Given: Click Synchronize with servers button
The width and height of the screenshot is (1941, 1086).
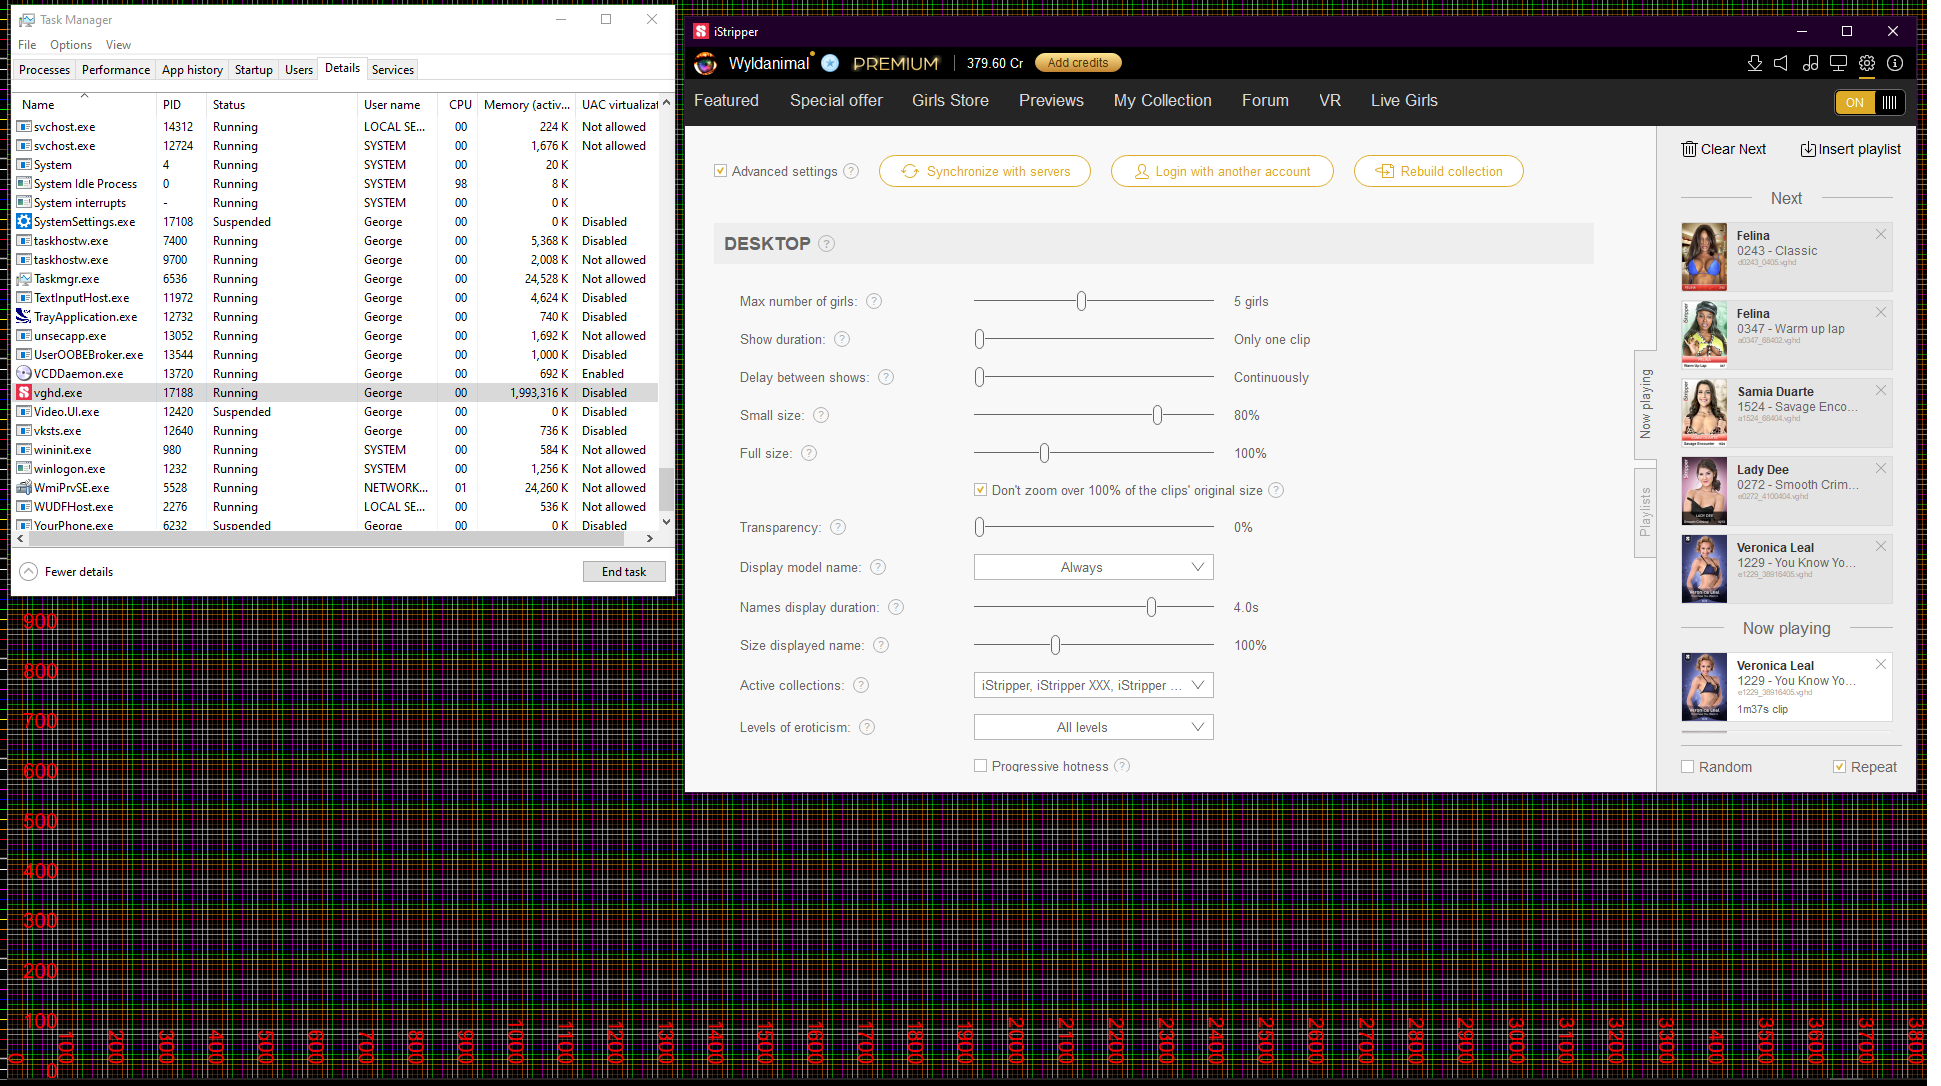Looking at the screenshot, I should 984,171.
